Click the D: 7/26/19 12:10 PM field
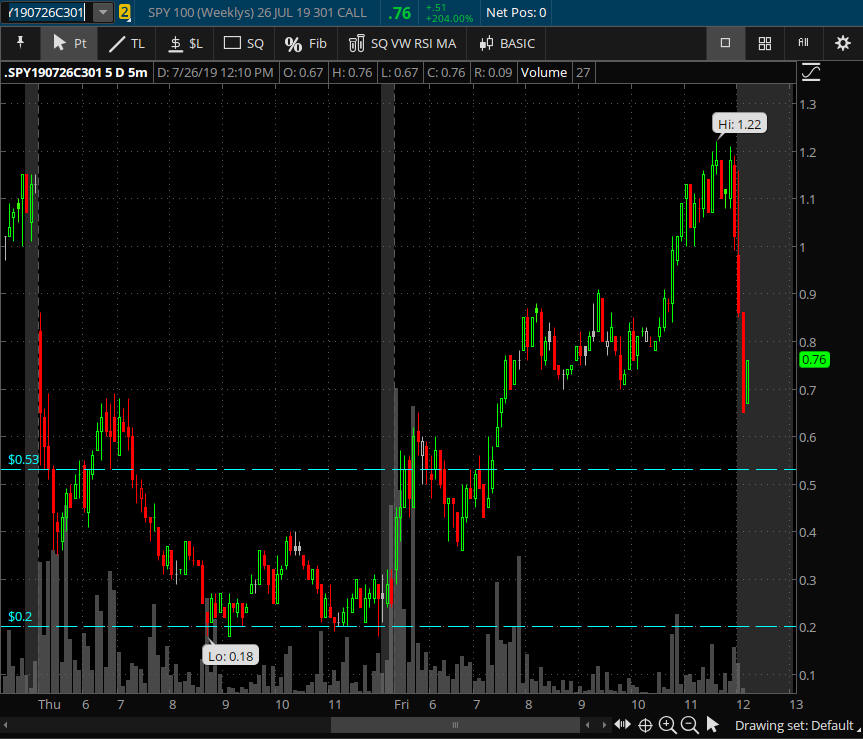Screen dimensions: 863x739 pos(215,73)
